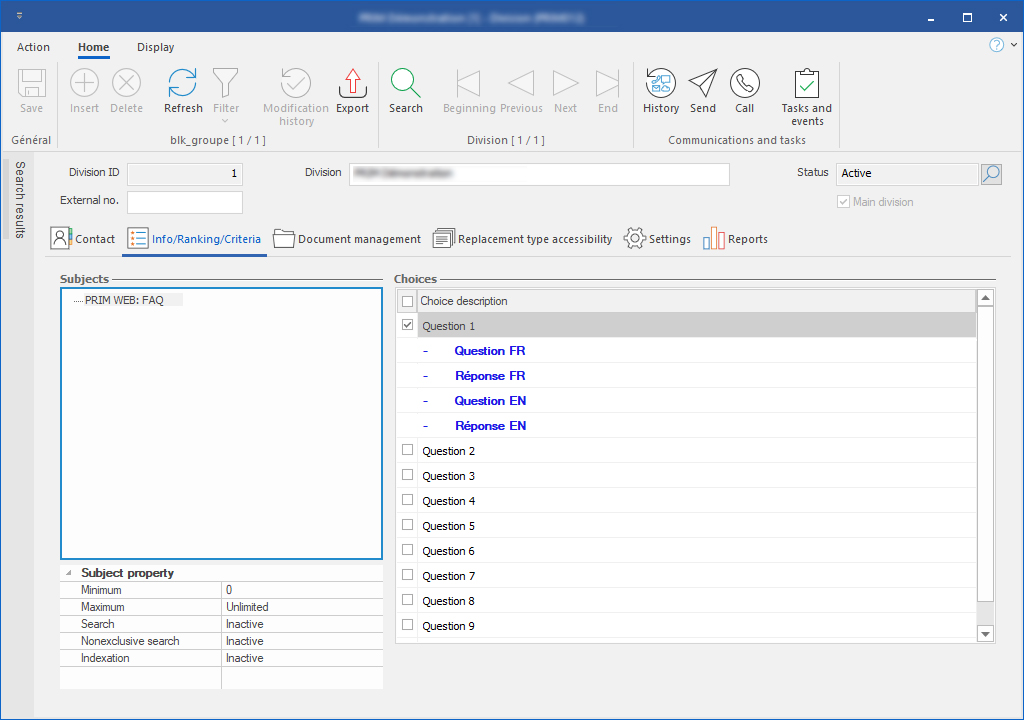The height and width of the screenshot is (720, 1024).
Task: Click the Refresh icon in the ribbon
Action: click(x=183, y=84)
